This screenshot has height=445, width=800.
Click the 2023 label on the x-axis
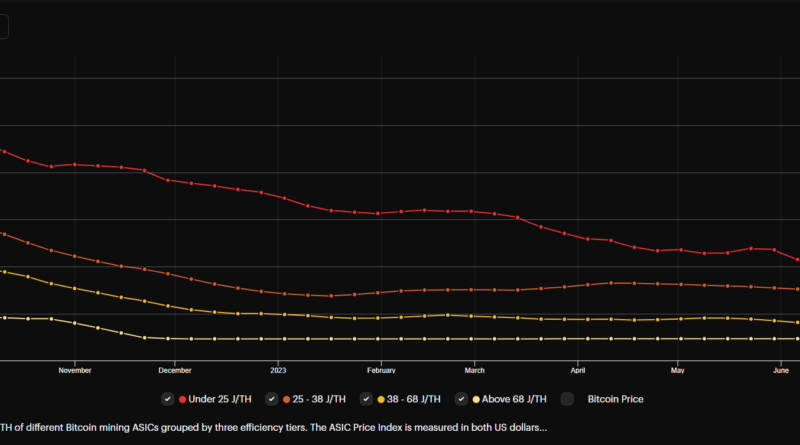277,370
